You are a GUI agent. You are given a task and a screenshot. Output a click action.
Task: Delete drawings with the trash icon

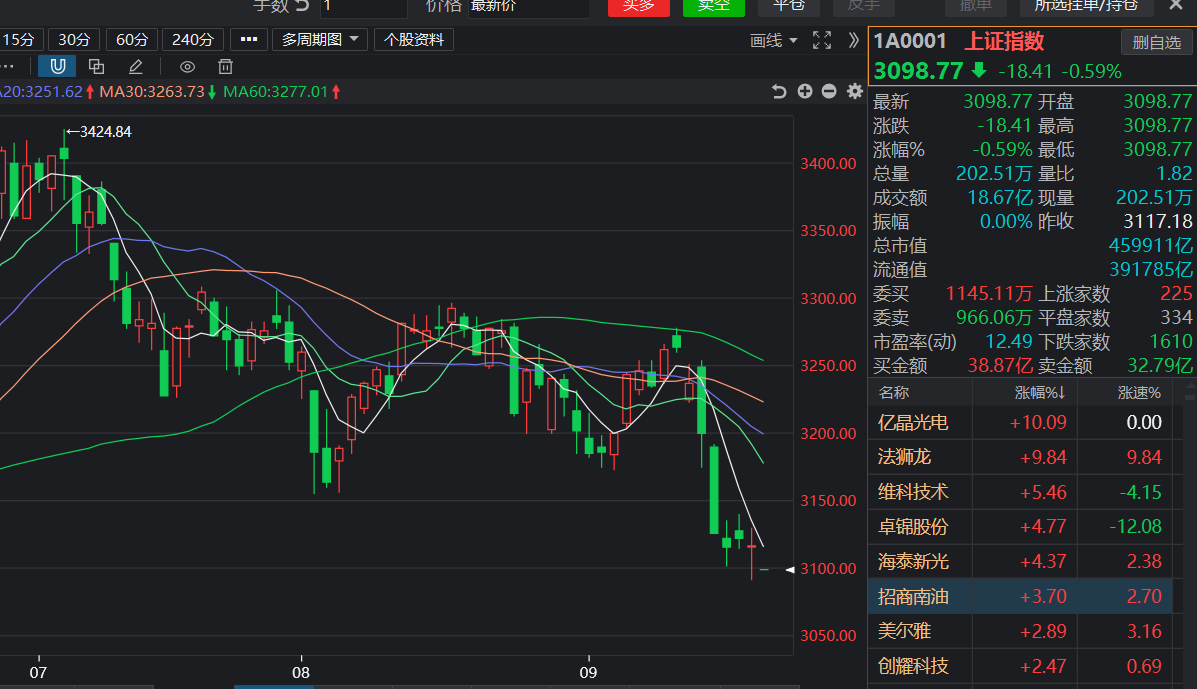click(226, 66)
